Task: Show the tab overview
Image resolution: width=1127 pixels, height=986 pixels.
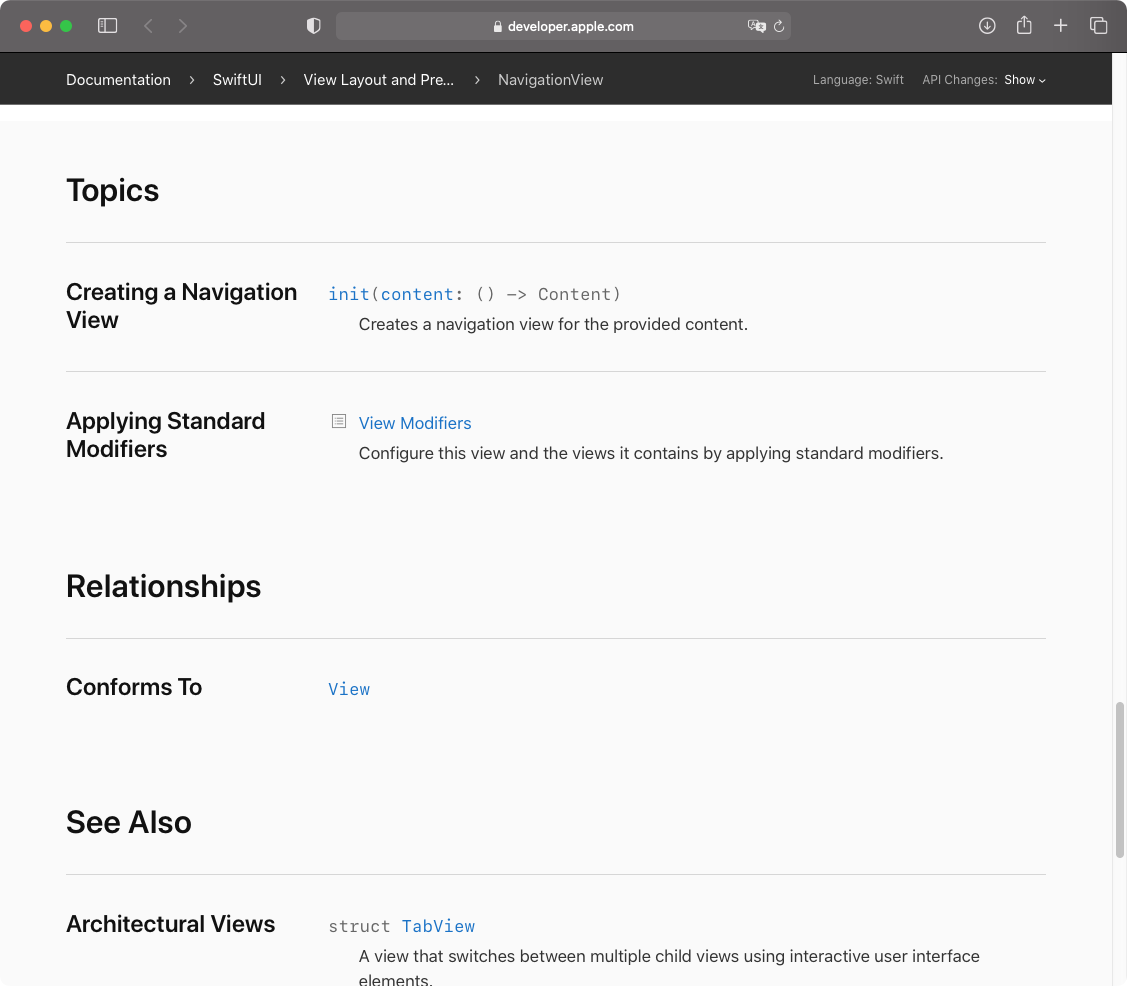Action: 1098,26
